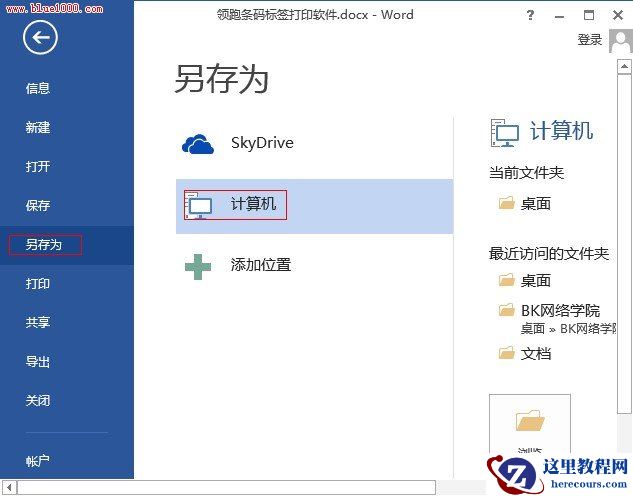Select 计算机 as the save location

[314, 206]
